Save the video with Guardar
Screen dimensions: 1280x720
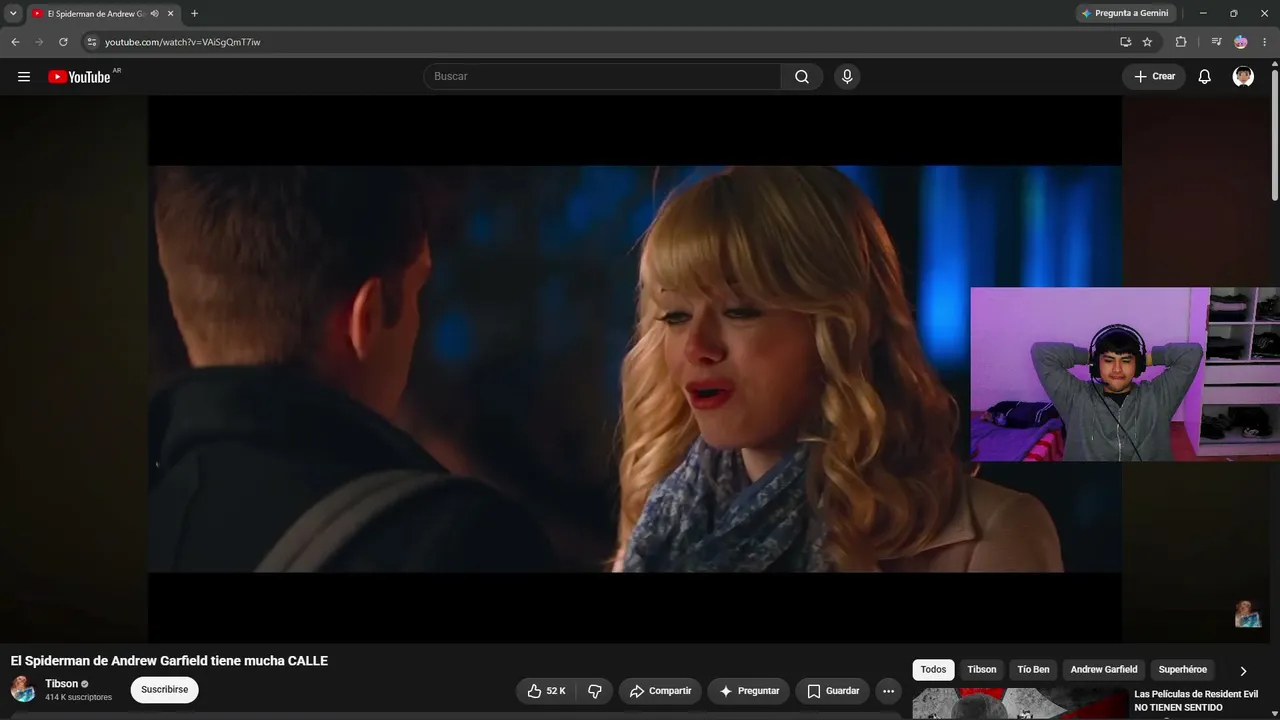(x=833, y=691)
